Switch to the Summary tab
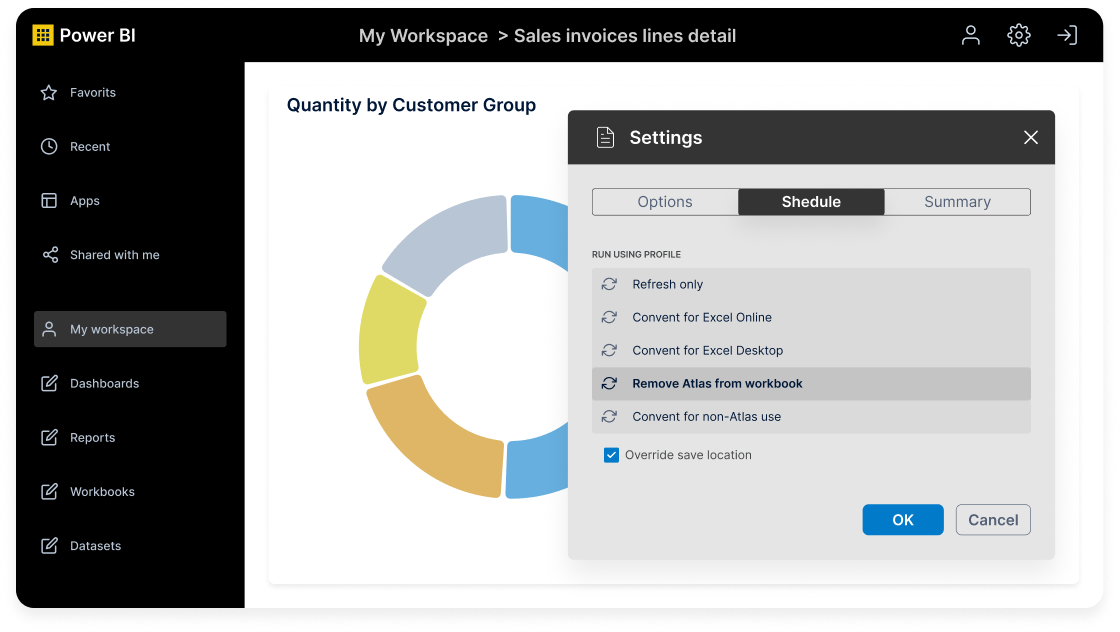This screenshot has width=1120, height=632. click(x=957, y=202)
